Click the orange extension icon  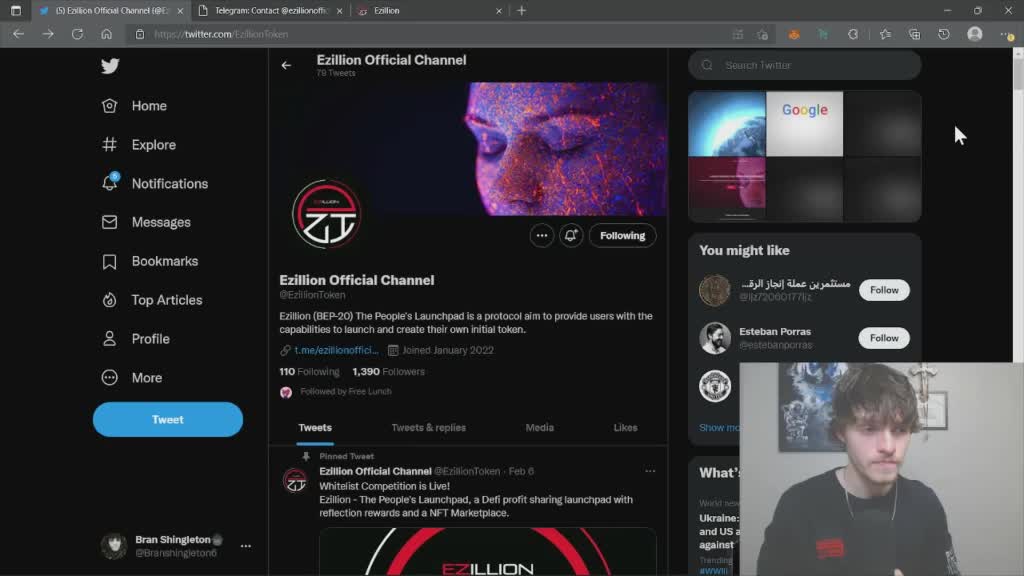coord(794,34)
